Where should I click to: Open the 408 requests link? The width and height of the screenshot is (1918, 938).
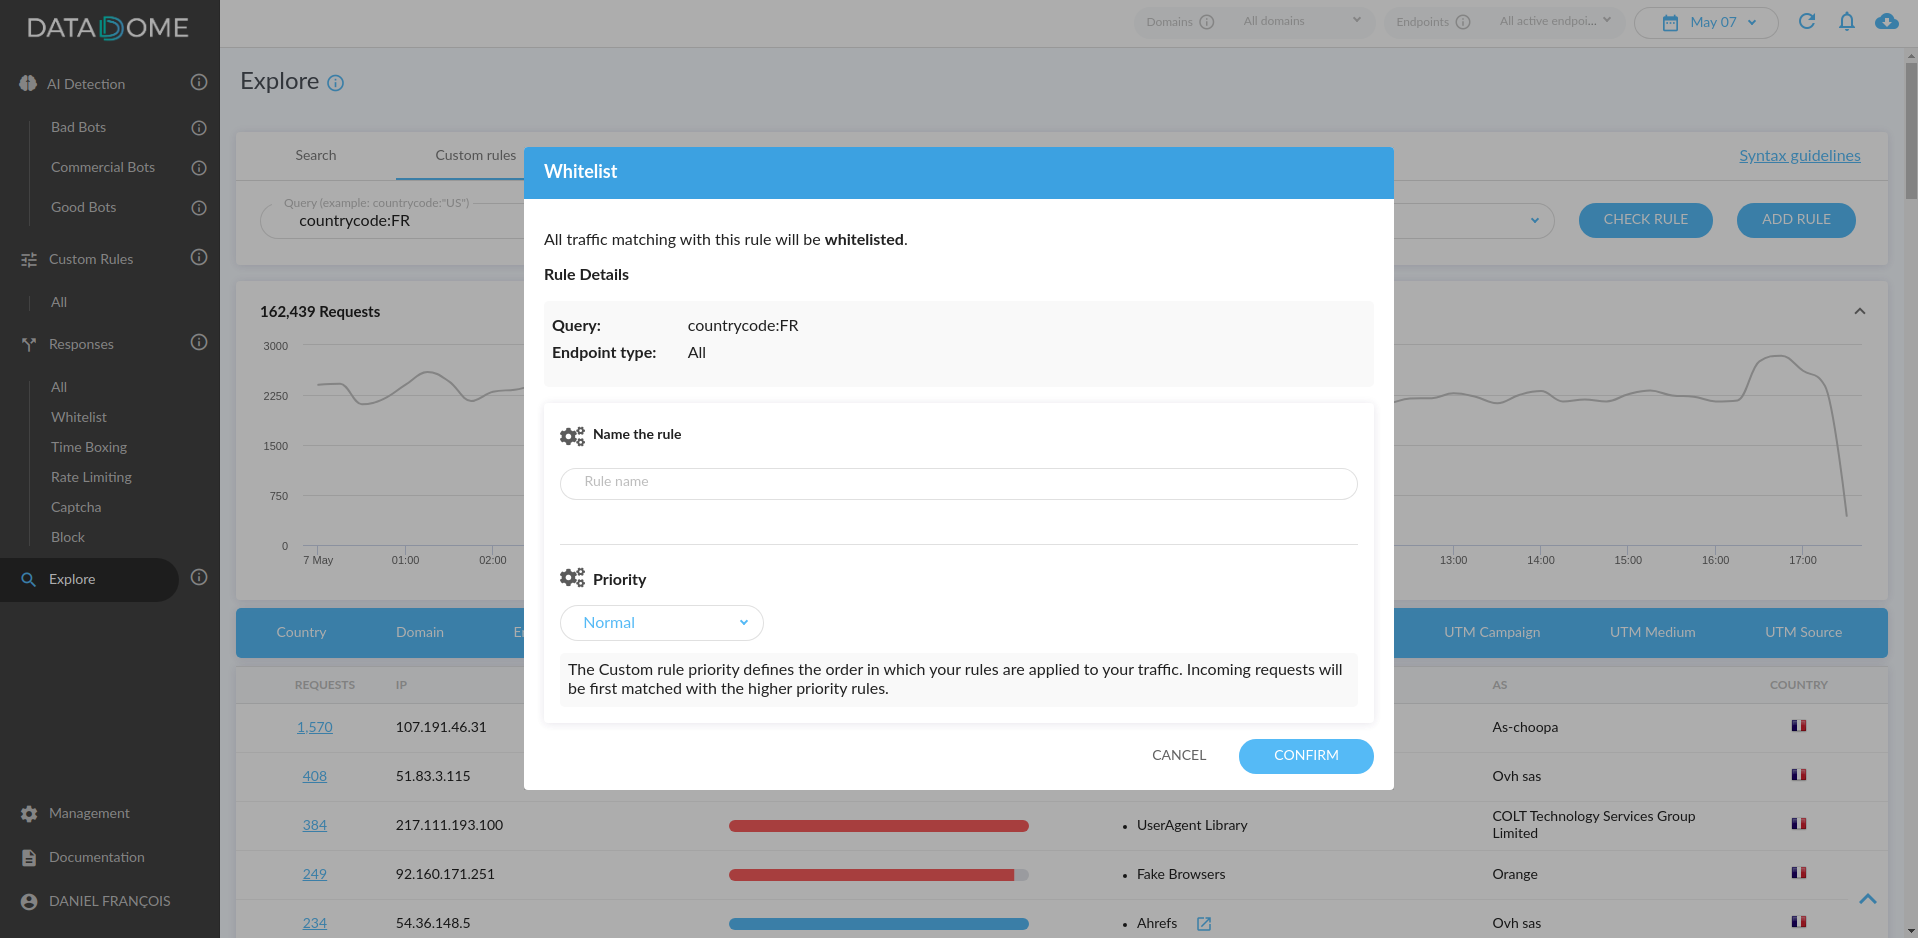point(315,777)
